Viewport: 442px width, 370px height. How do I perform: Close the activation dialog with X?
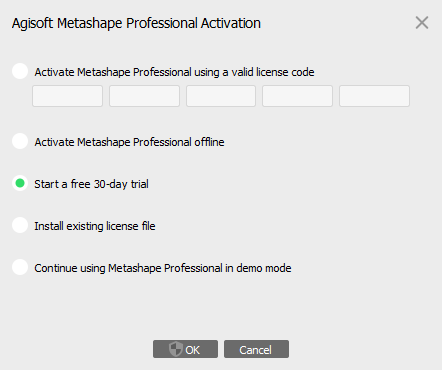[x=422, y=23]
